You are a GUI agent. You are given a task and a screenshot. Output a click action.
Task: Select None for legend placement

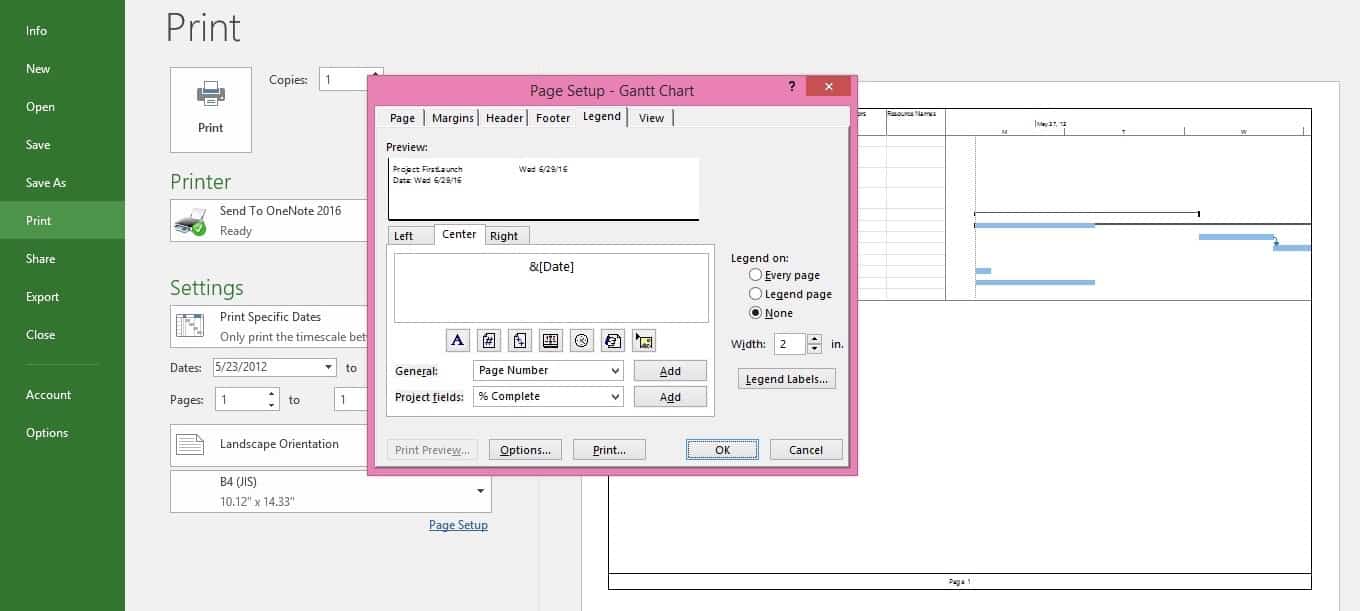(756, 313)
